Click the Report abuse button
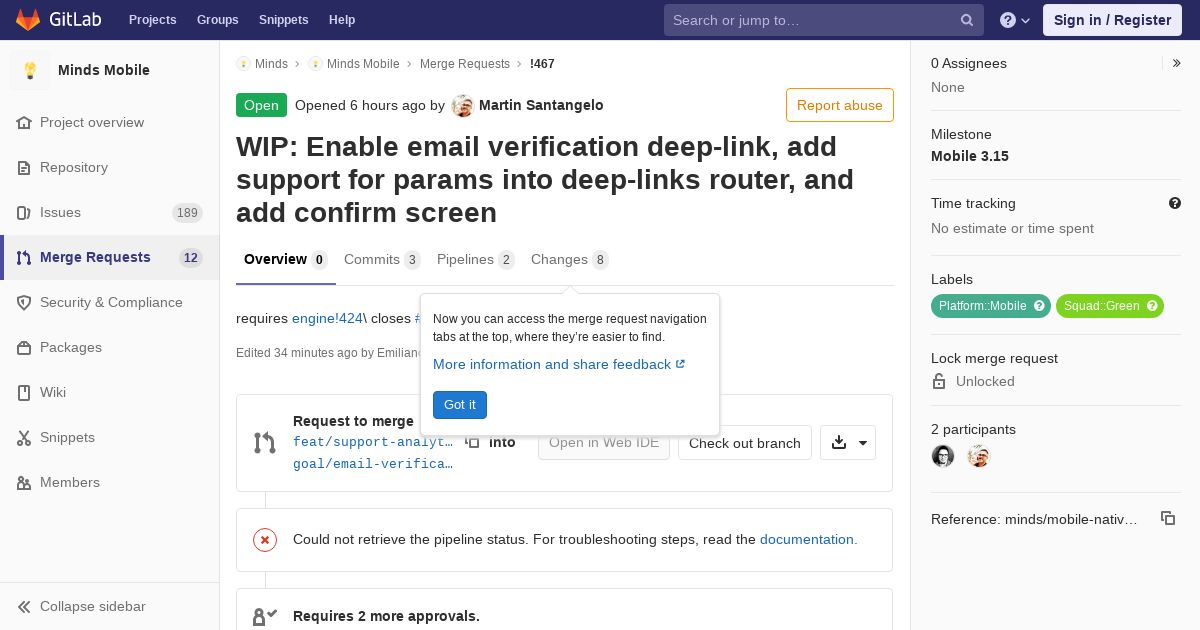The height and width of the screenshot is (630, 1200). click(840, 105)
